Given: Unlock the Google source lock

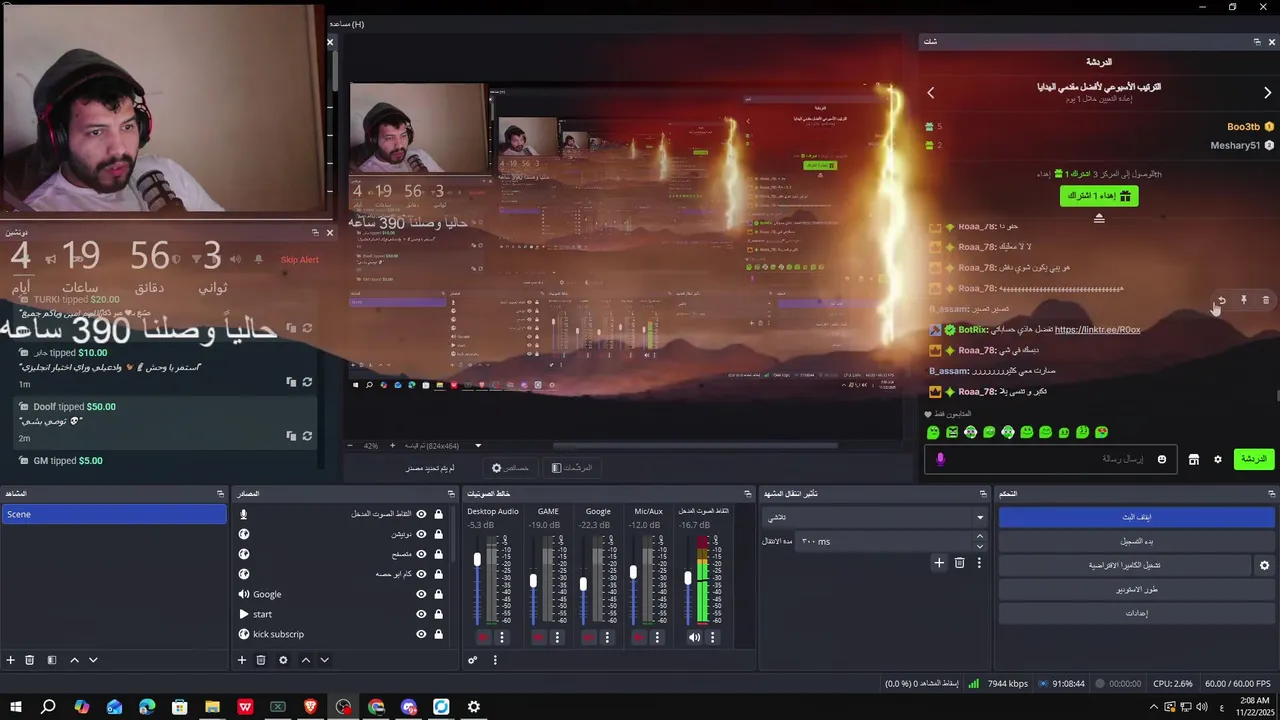Looking at the screenshot, I should [438, 594].
